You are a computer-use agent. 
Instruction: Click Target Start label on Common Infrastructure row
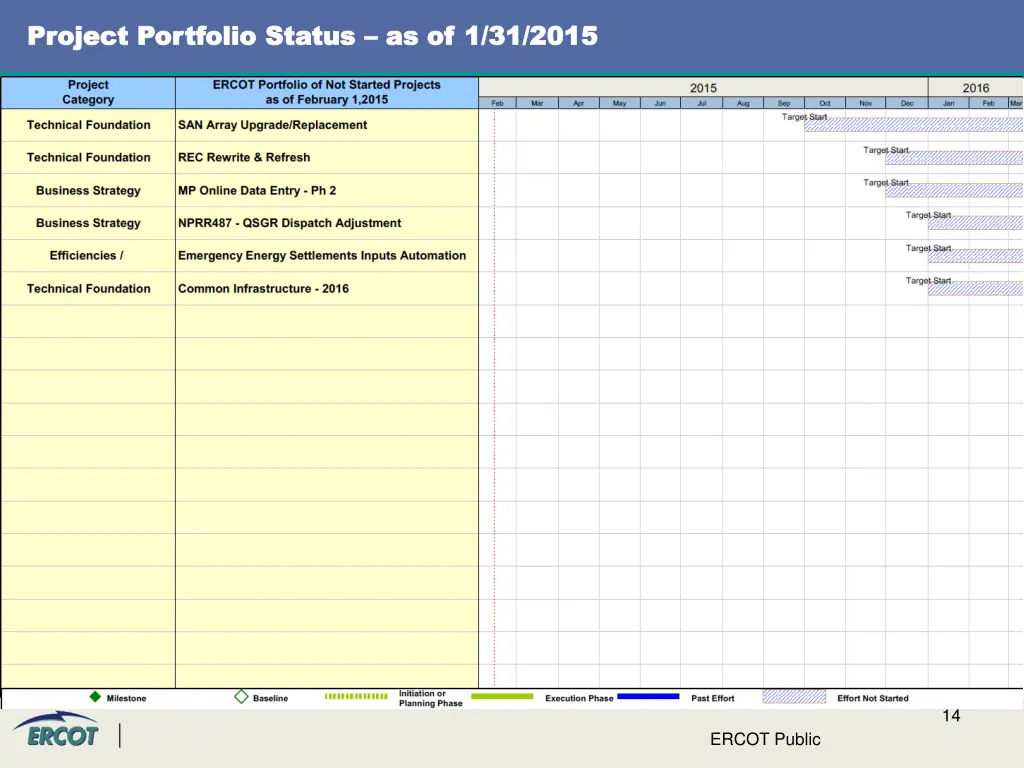pos(928,281)
